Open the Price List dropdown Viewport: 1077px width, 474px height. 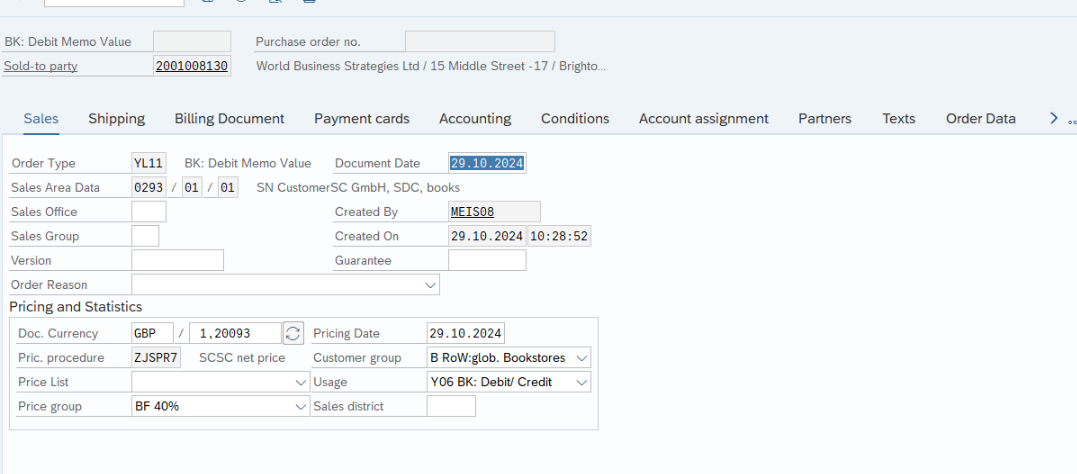300,382
